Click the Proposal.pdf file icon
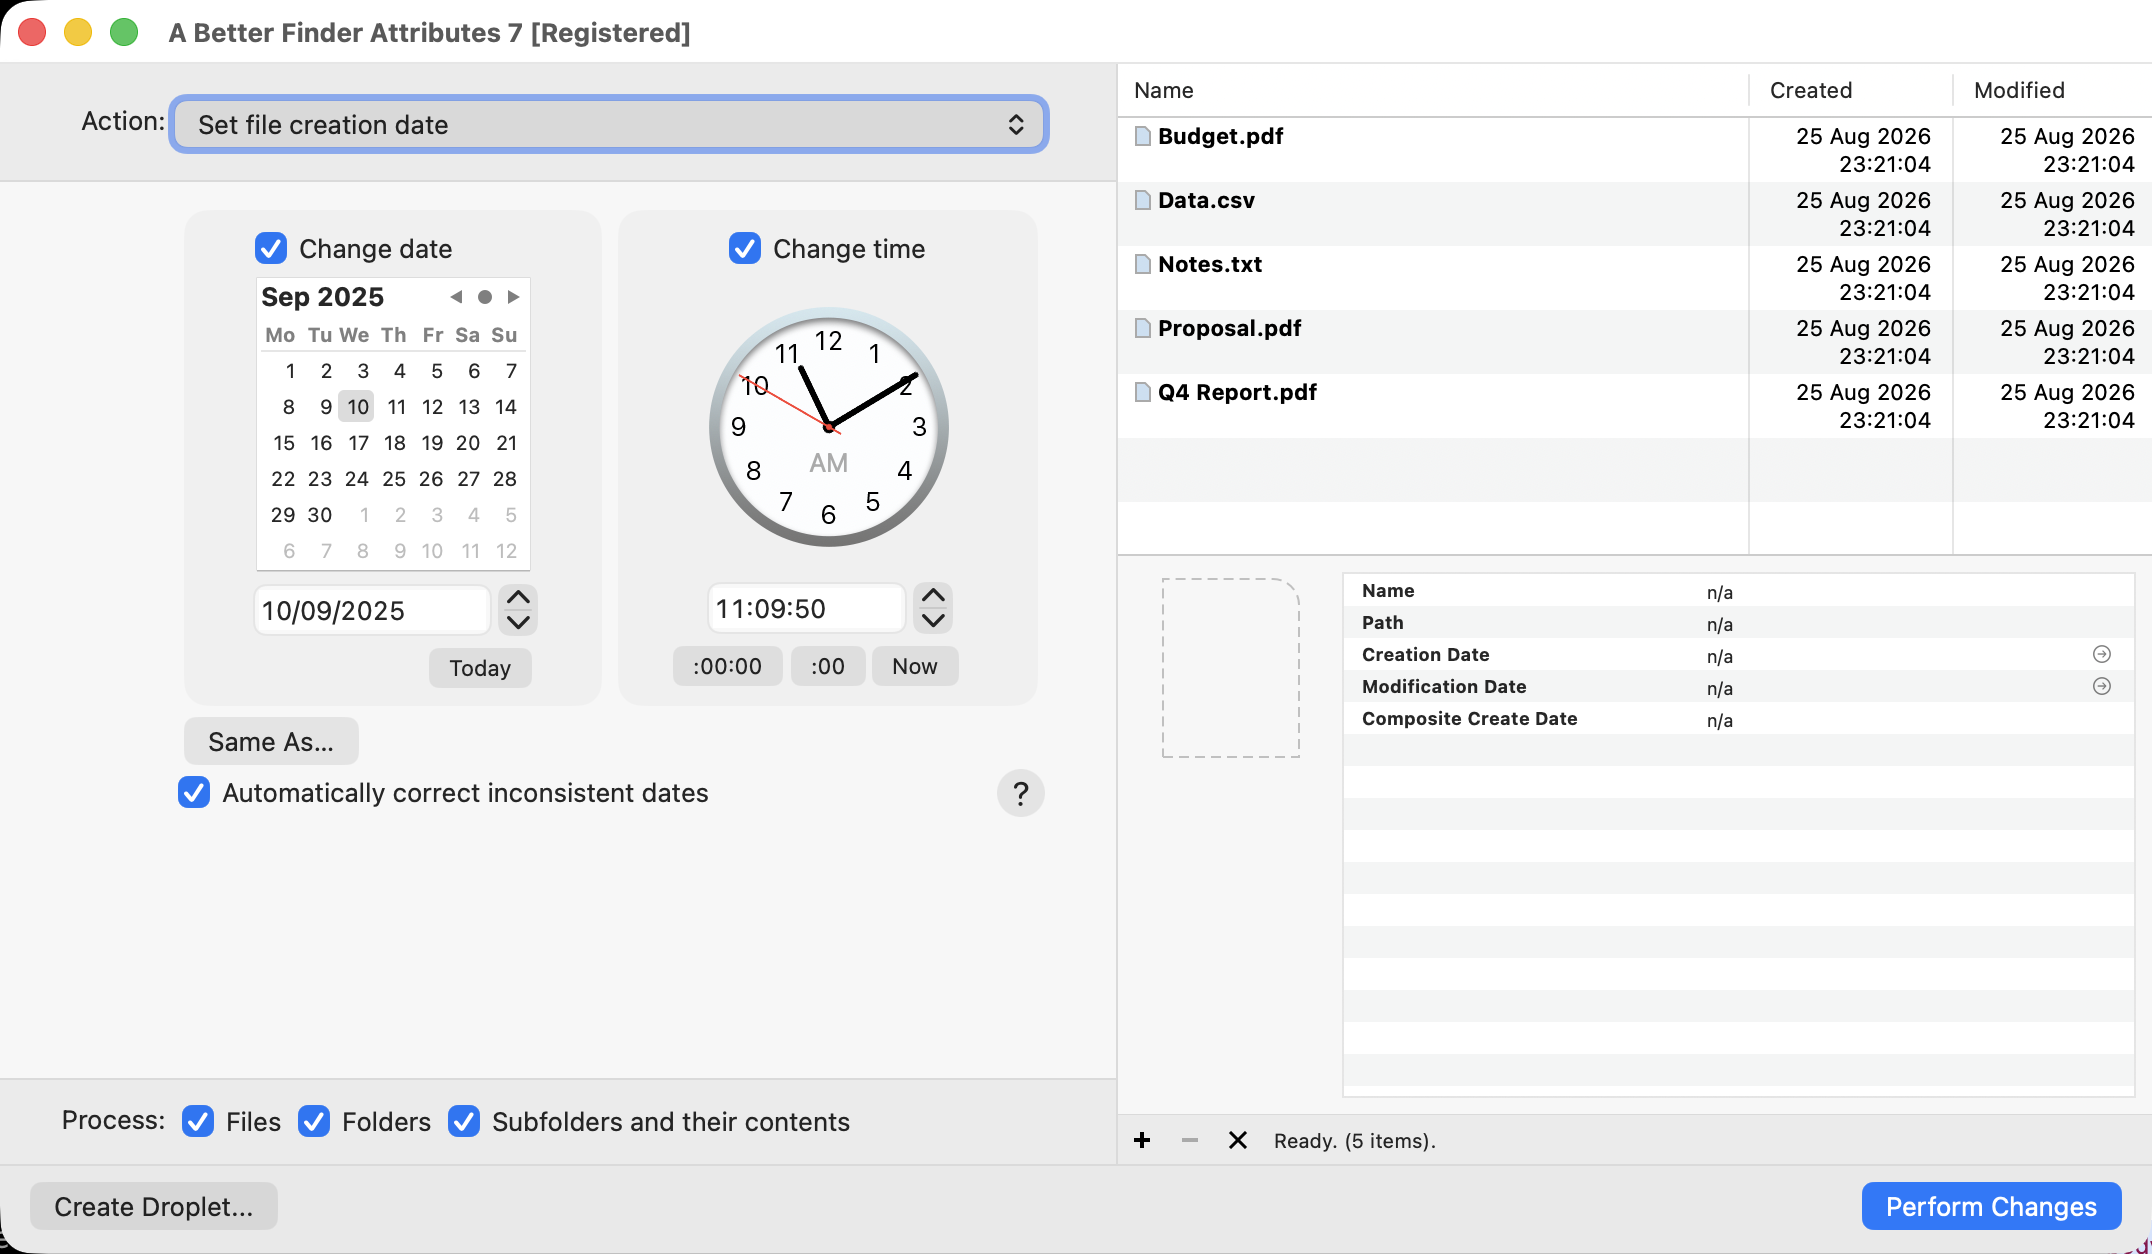The image size is (2152, 1254). (x=1143, y=328)
